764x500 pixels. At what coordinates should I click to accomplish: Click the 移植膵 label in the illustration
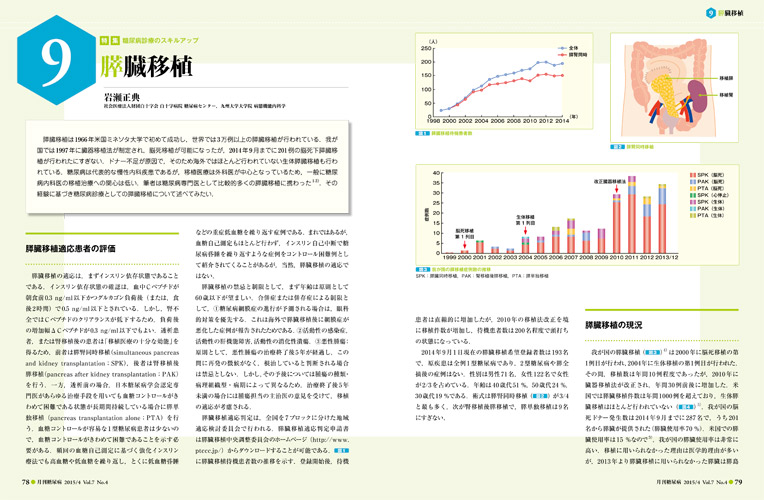point(726,78)
